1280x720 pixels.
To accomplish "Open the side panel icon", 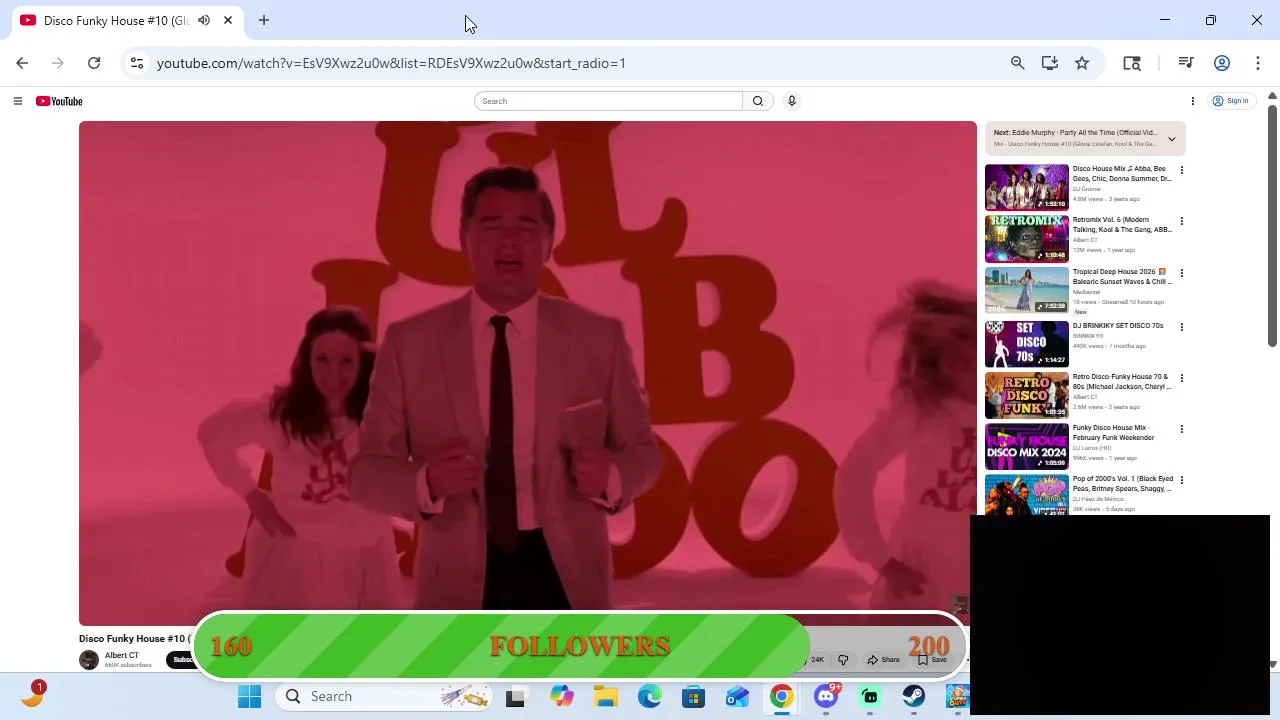I will click(x=1132, y=63).
